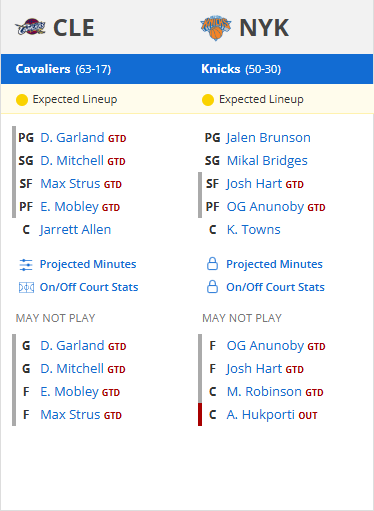Open Cavaliers Projected Minutes
The height and width of the screenshot is (511, 374).
pos(88,264)
